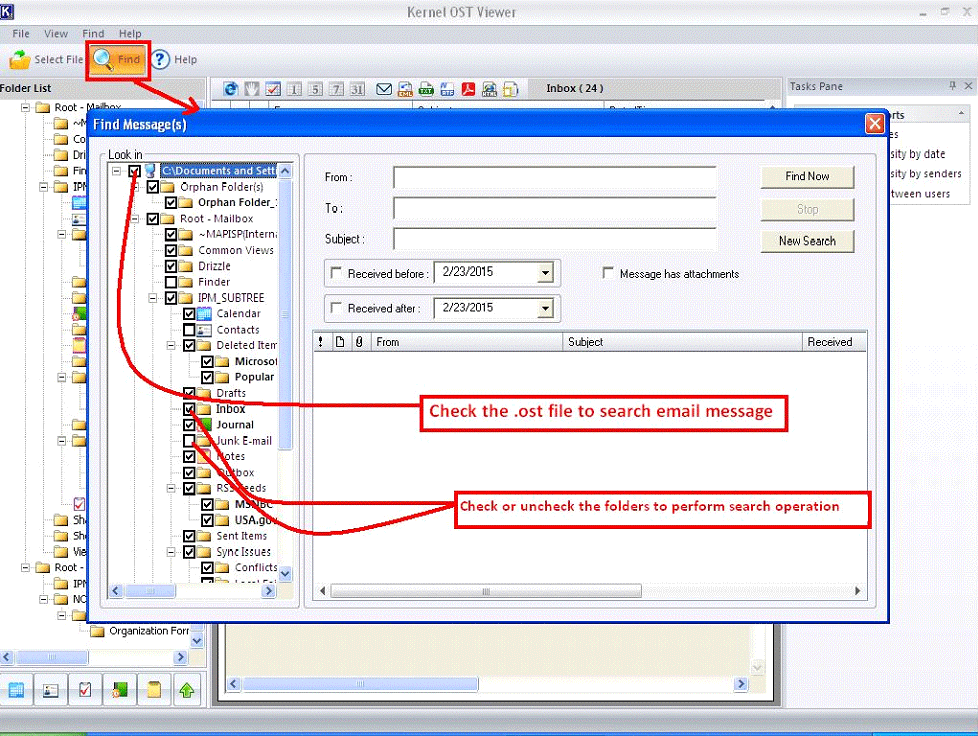Enable Message has attachments checkbox

click(608, 273)
